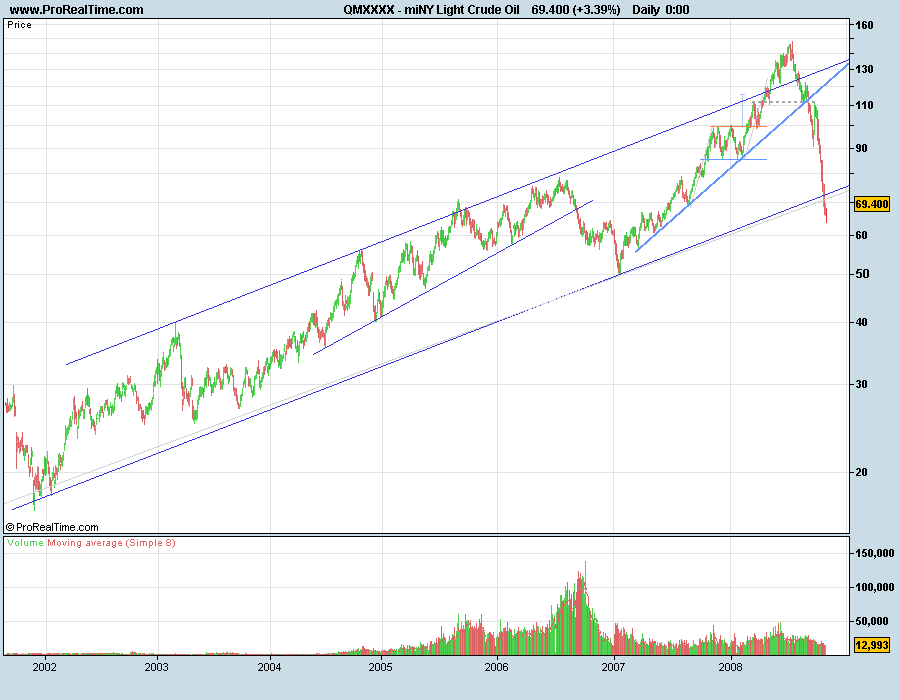Click the yellow 69.400 current price tag
The image size is (900, 700).
pos(871,204)
